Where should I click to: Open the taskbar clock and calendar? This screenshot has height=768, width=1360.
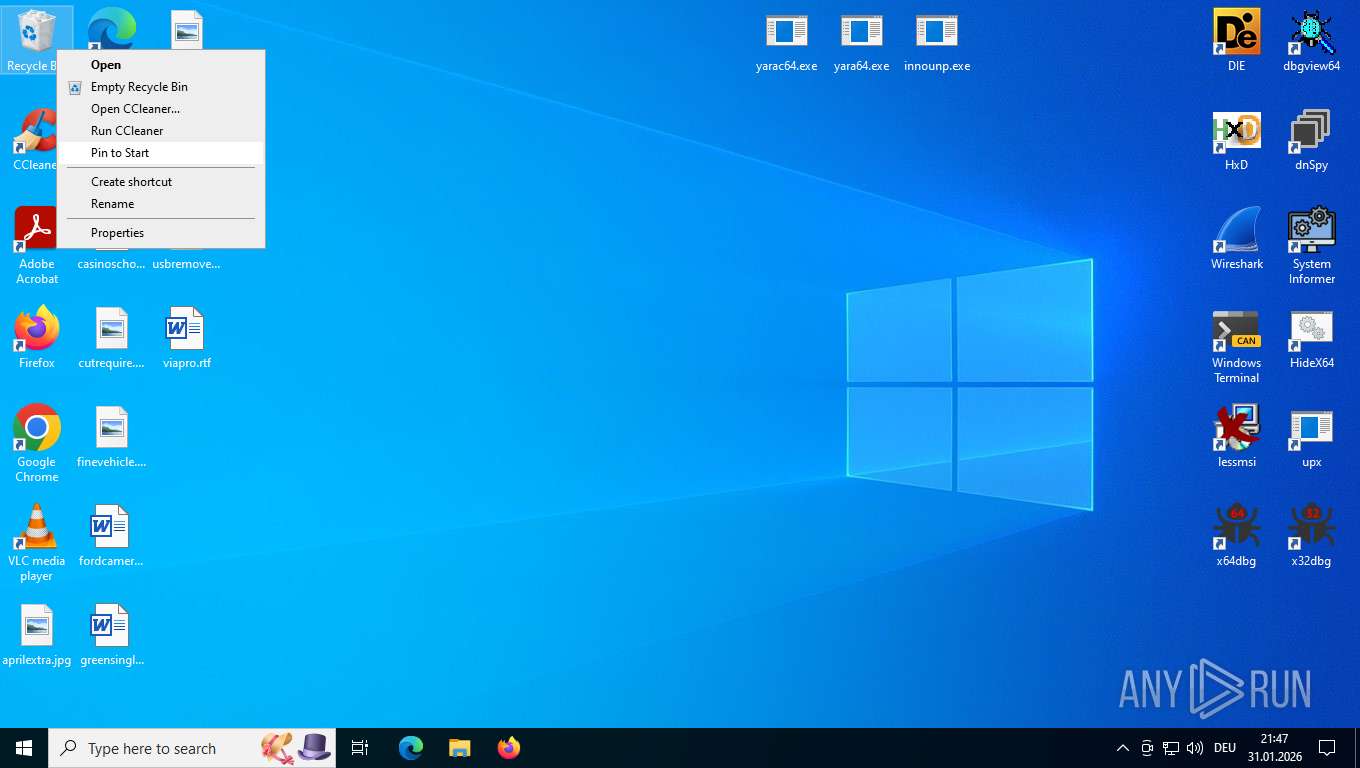[1274, 748]
